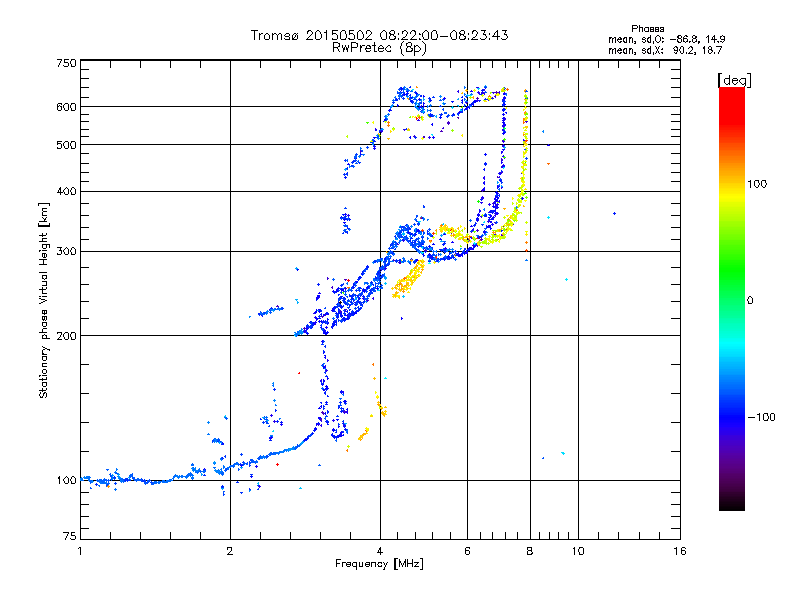Click the colorbar label '-100'
Image resolution: width=800 pixels, height=600 pixels.
coord(761,417)
